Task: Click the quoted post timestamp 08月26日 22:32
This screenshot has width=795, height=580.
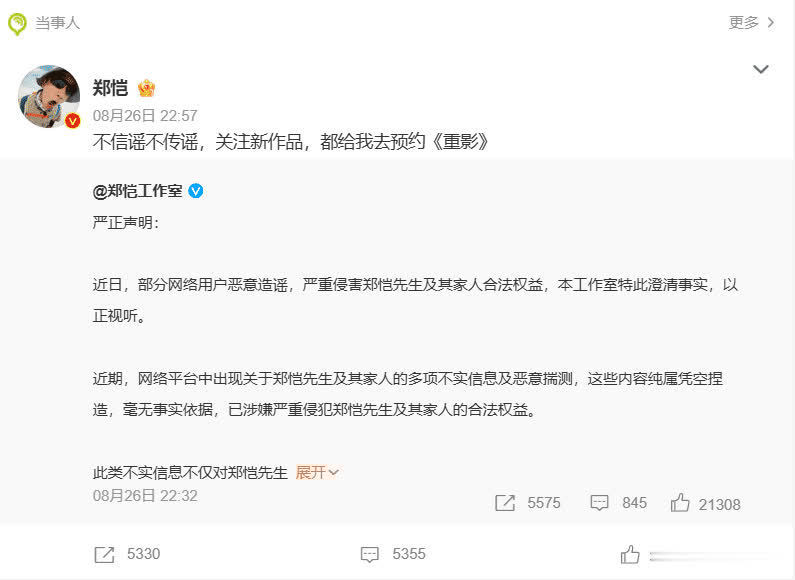Action: pos(145,496)
